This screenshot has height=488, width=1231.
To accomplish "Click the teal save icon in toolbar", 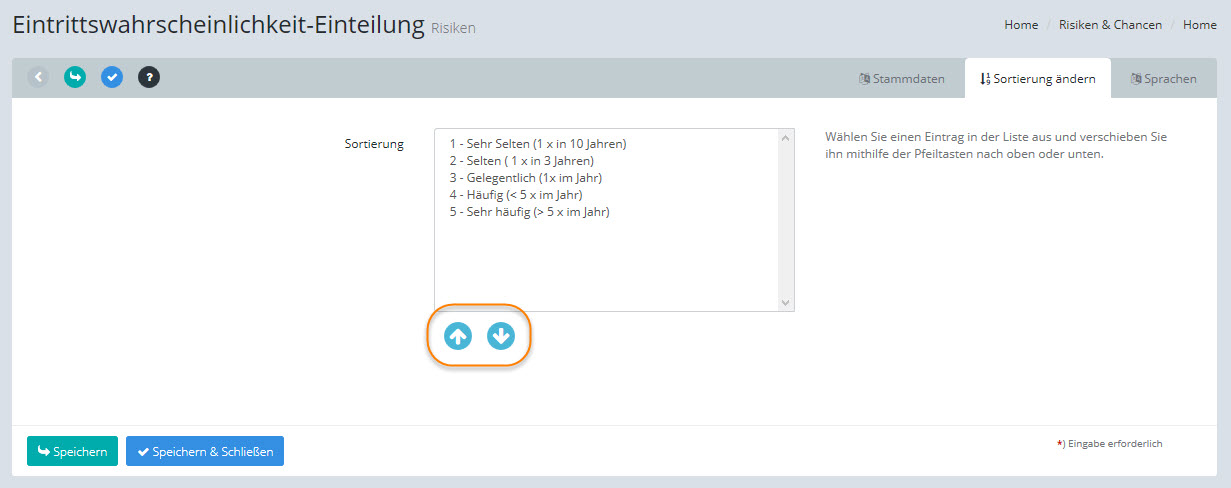I will click(75, 77).
